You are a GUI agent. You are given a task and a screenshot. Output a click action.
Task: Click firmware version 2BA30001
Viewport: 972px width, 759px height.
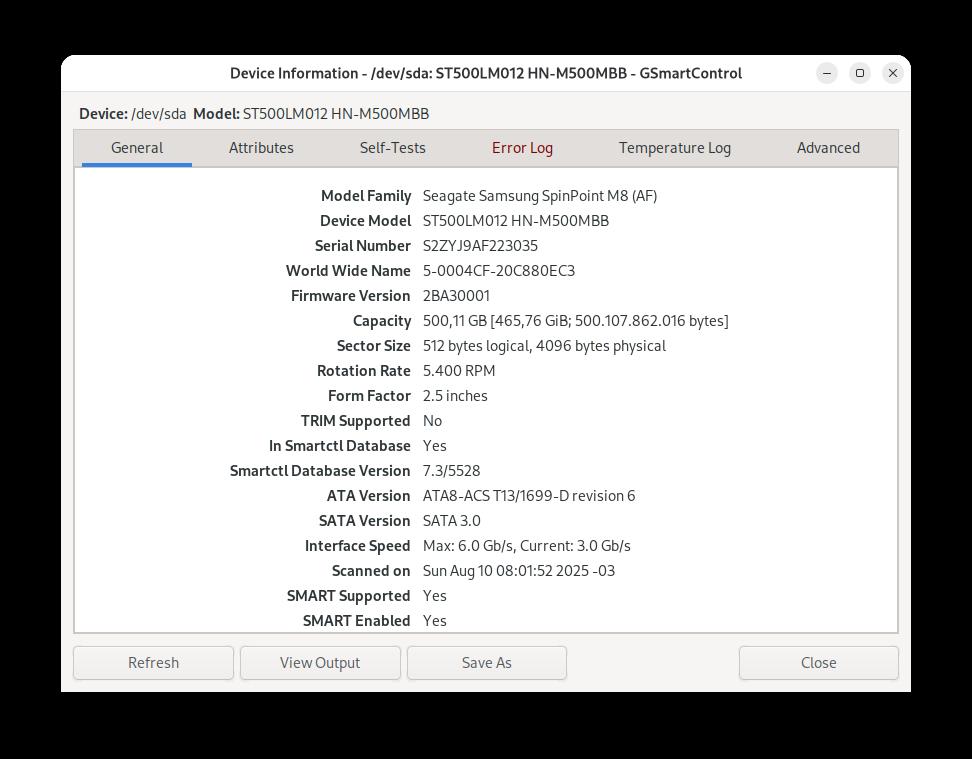coord(456,296)
